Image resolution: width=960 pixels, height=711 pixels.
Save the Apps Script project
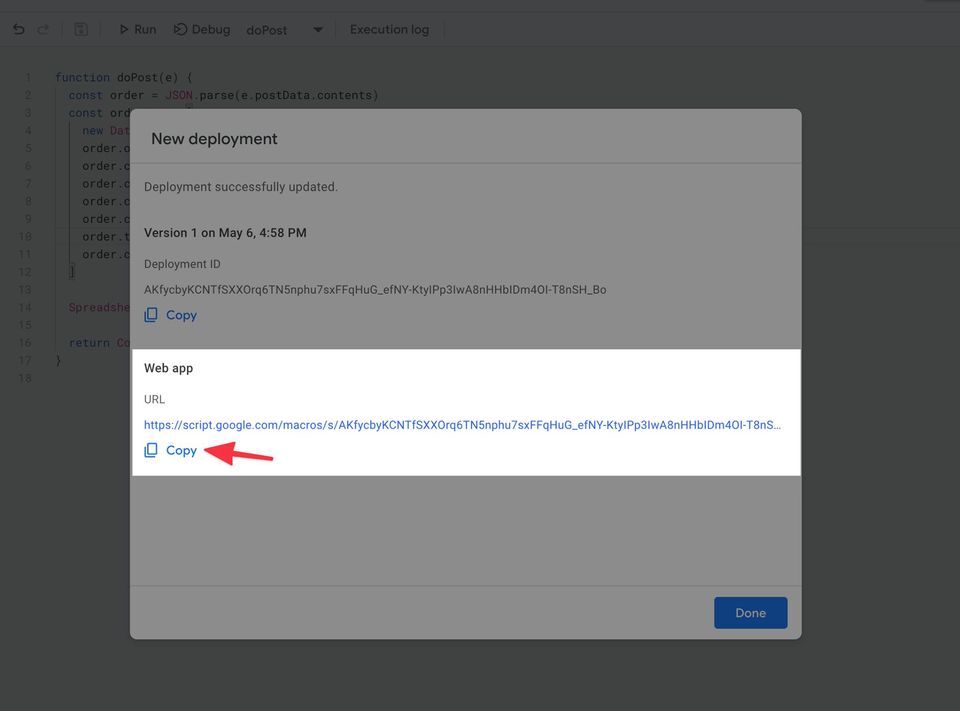(x=80, y=29)
